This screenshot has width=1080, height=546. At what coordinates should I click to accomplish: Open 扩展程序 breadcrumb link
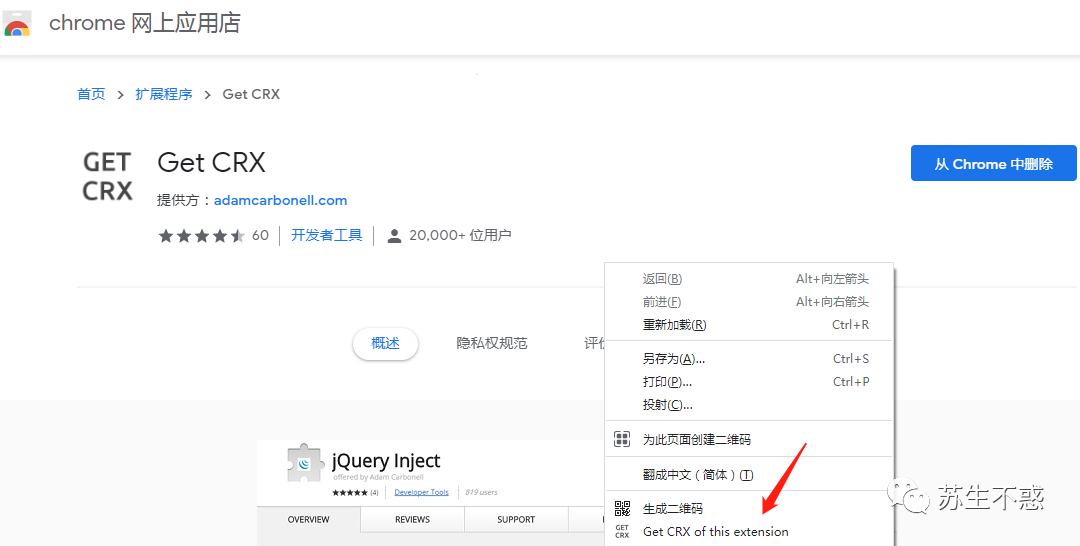click(164, 94)
